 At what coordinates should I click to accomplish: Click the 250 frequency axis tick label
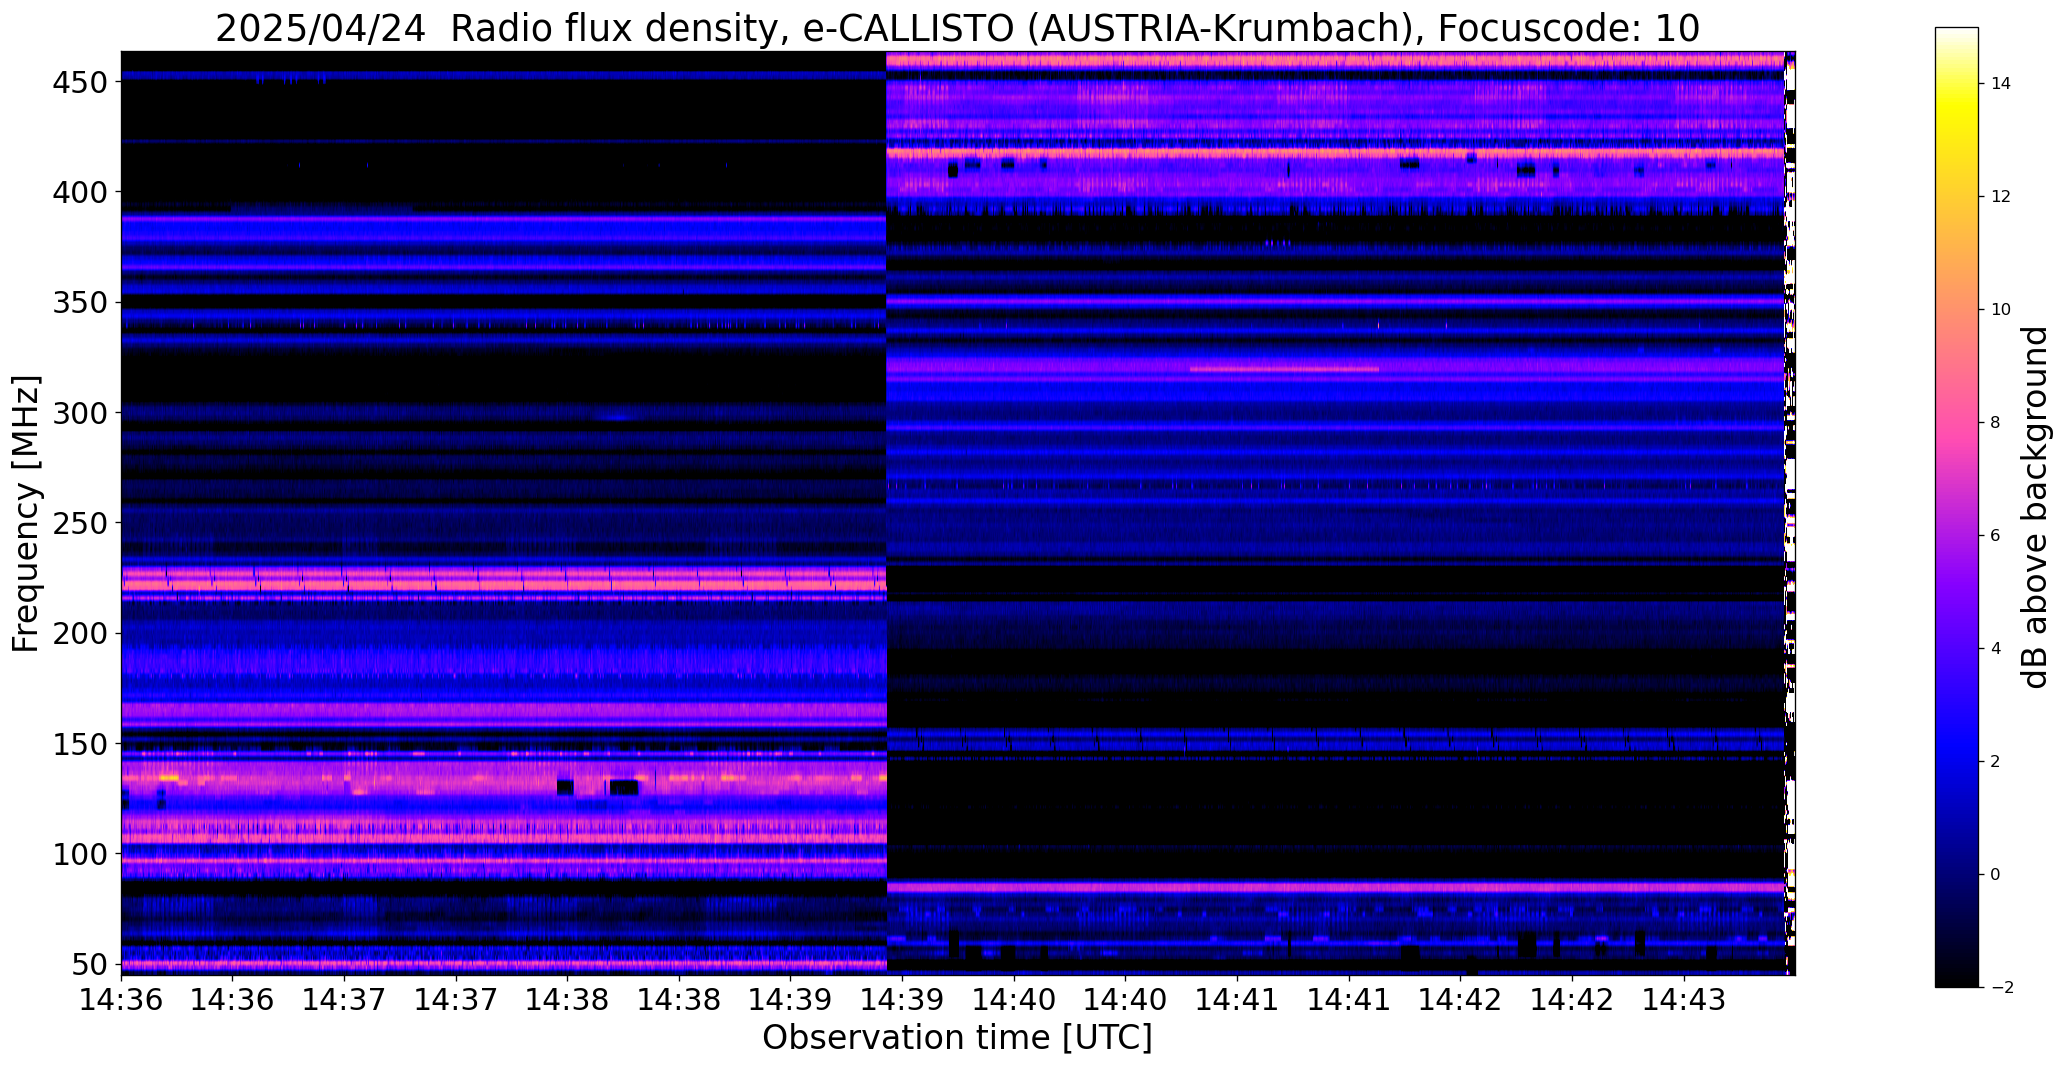point(79,523)
